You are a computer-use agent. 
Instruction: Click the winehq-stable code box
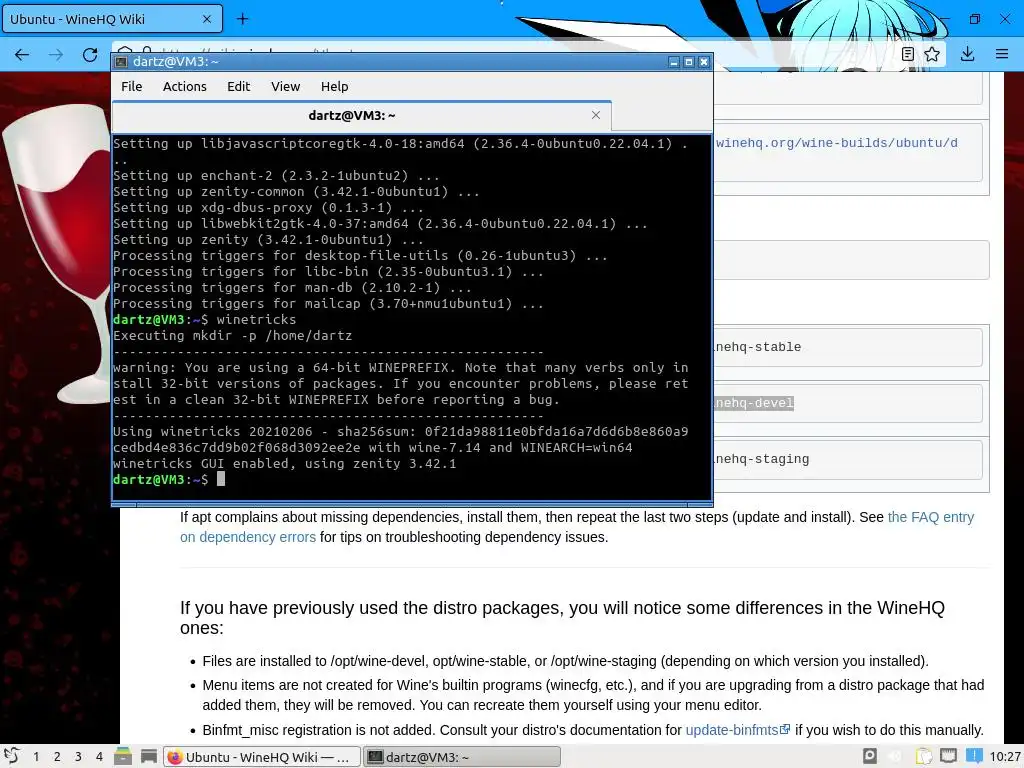click(x=848, y=347)
